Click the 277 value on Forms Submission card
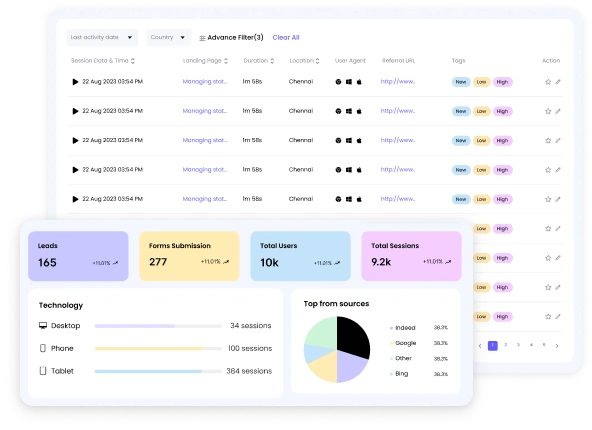This screenshot has height=430, width=592. point(158,262)
